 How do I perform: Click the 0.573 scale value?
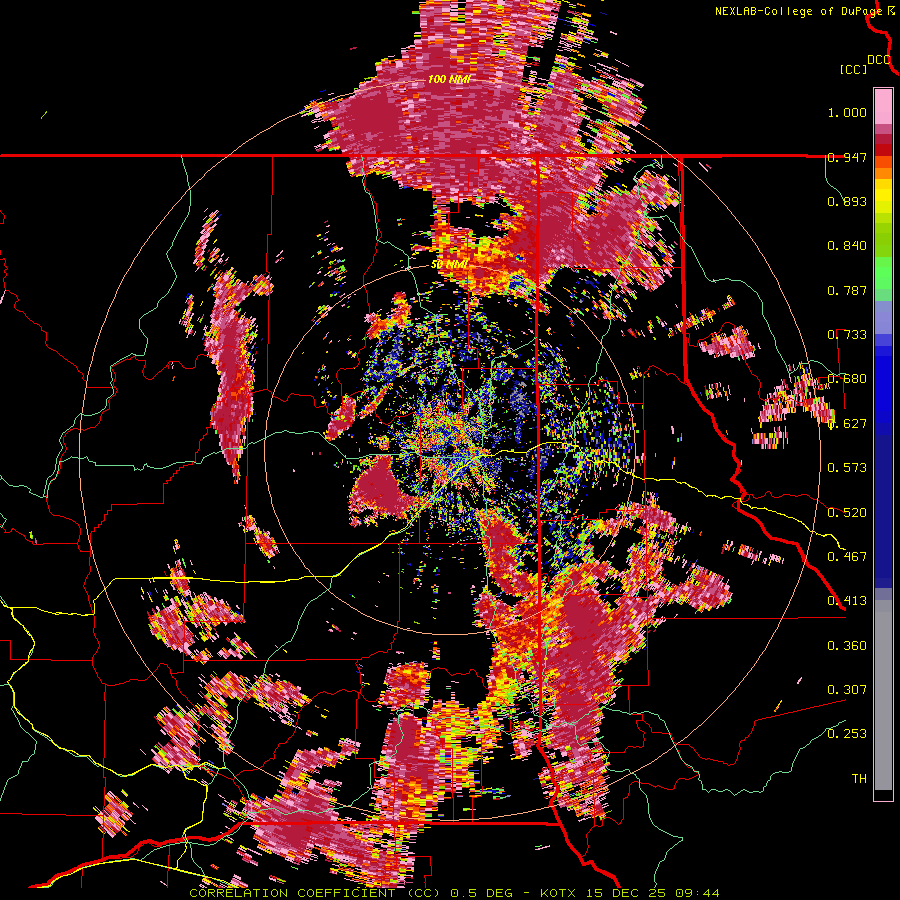[x=847, y=468]
